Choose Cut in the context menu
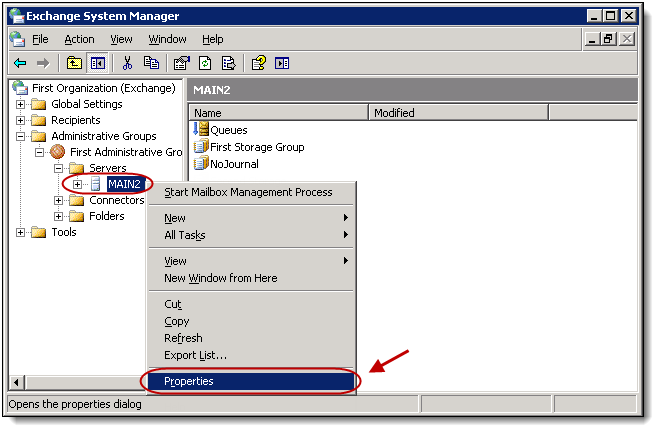This screenshot has height=434, width=661. click(250, 304)
